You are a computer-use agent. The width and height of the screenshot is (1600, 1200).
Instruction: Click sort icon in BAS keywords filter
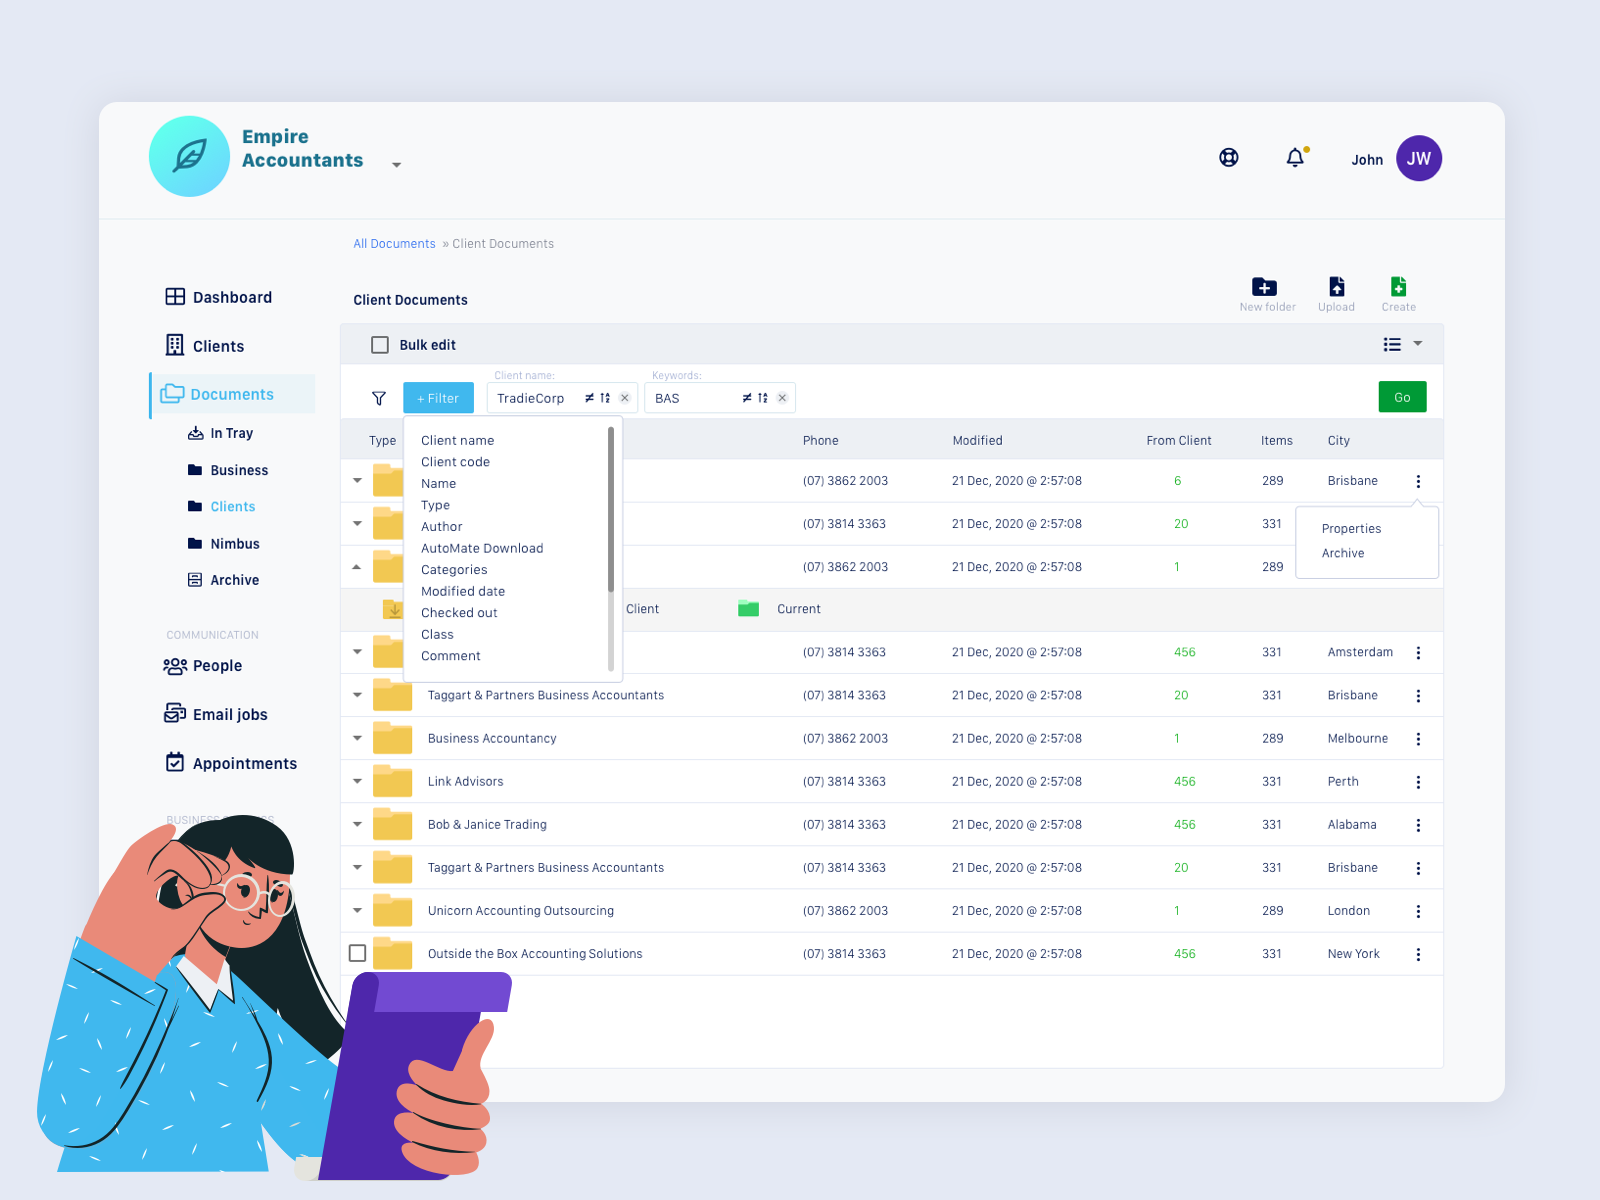click(x=763, y=398)
